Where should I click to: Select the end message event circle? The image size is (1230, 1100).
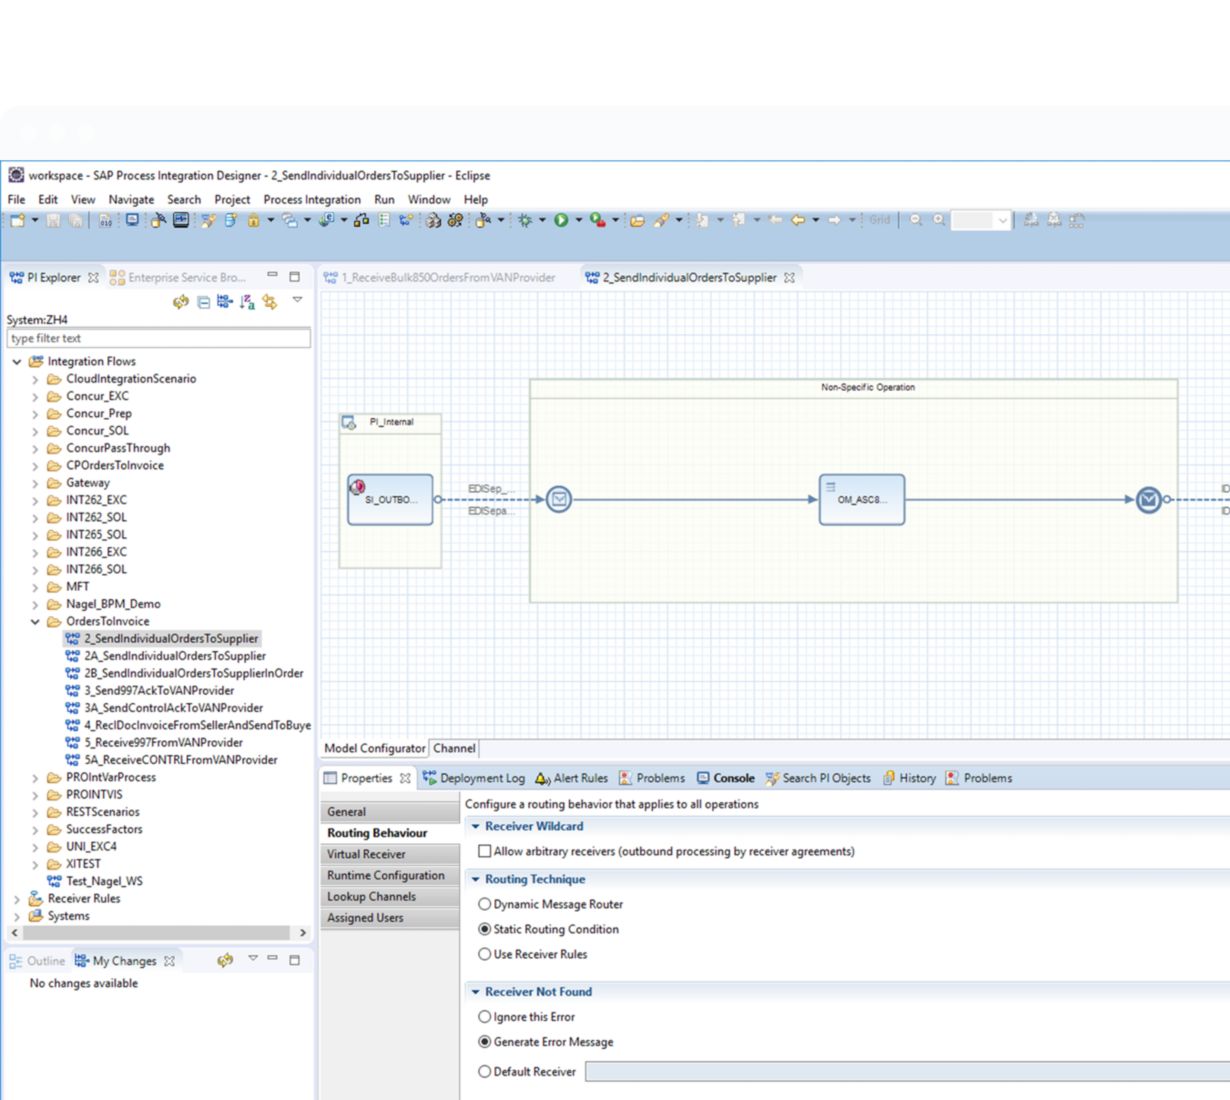click(x=1149, y=499)
